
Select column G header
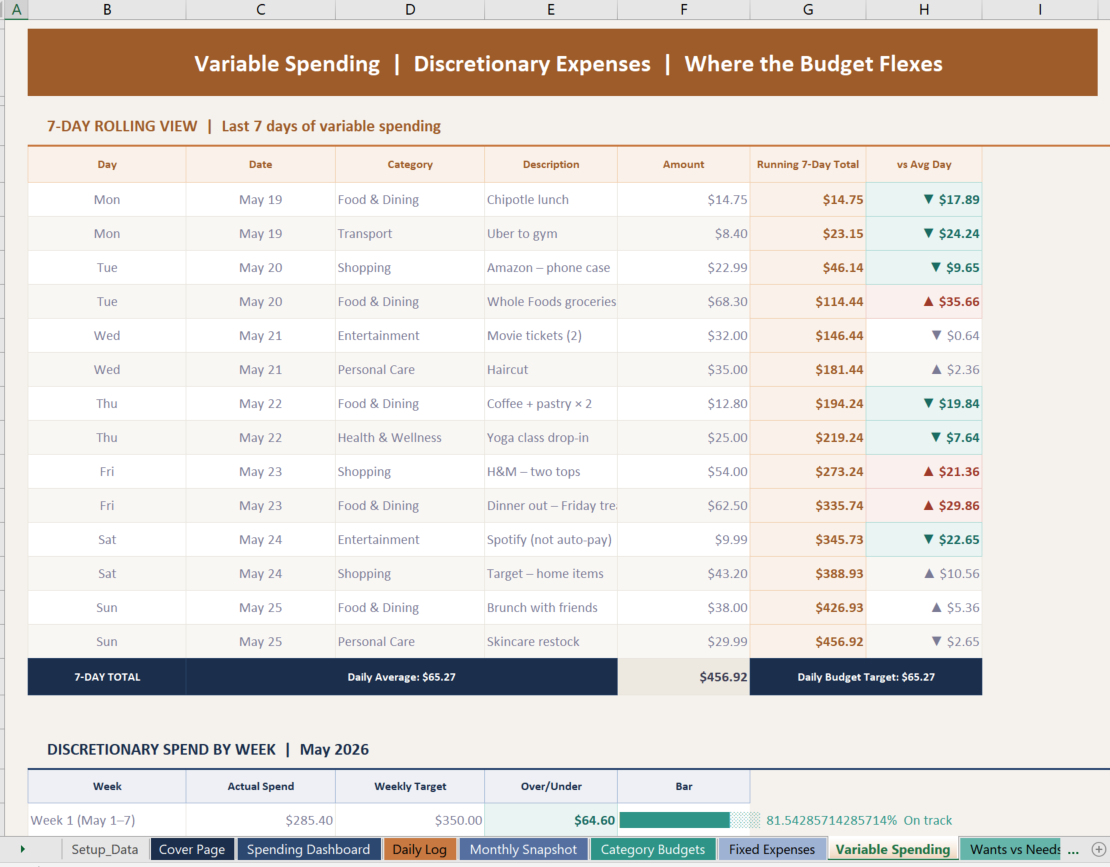pyautogui.click(x=808, y=10)
